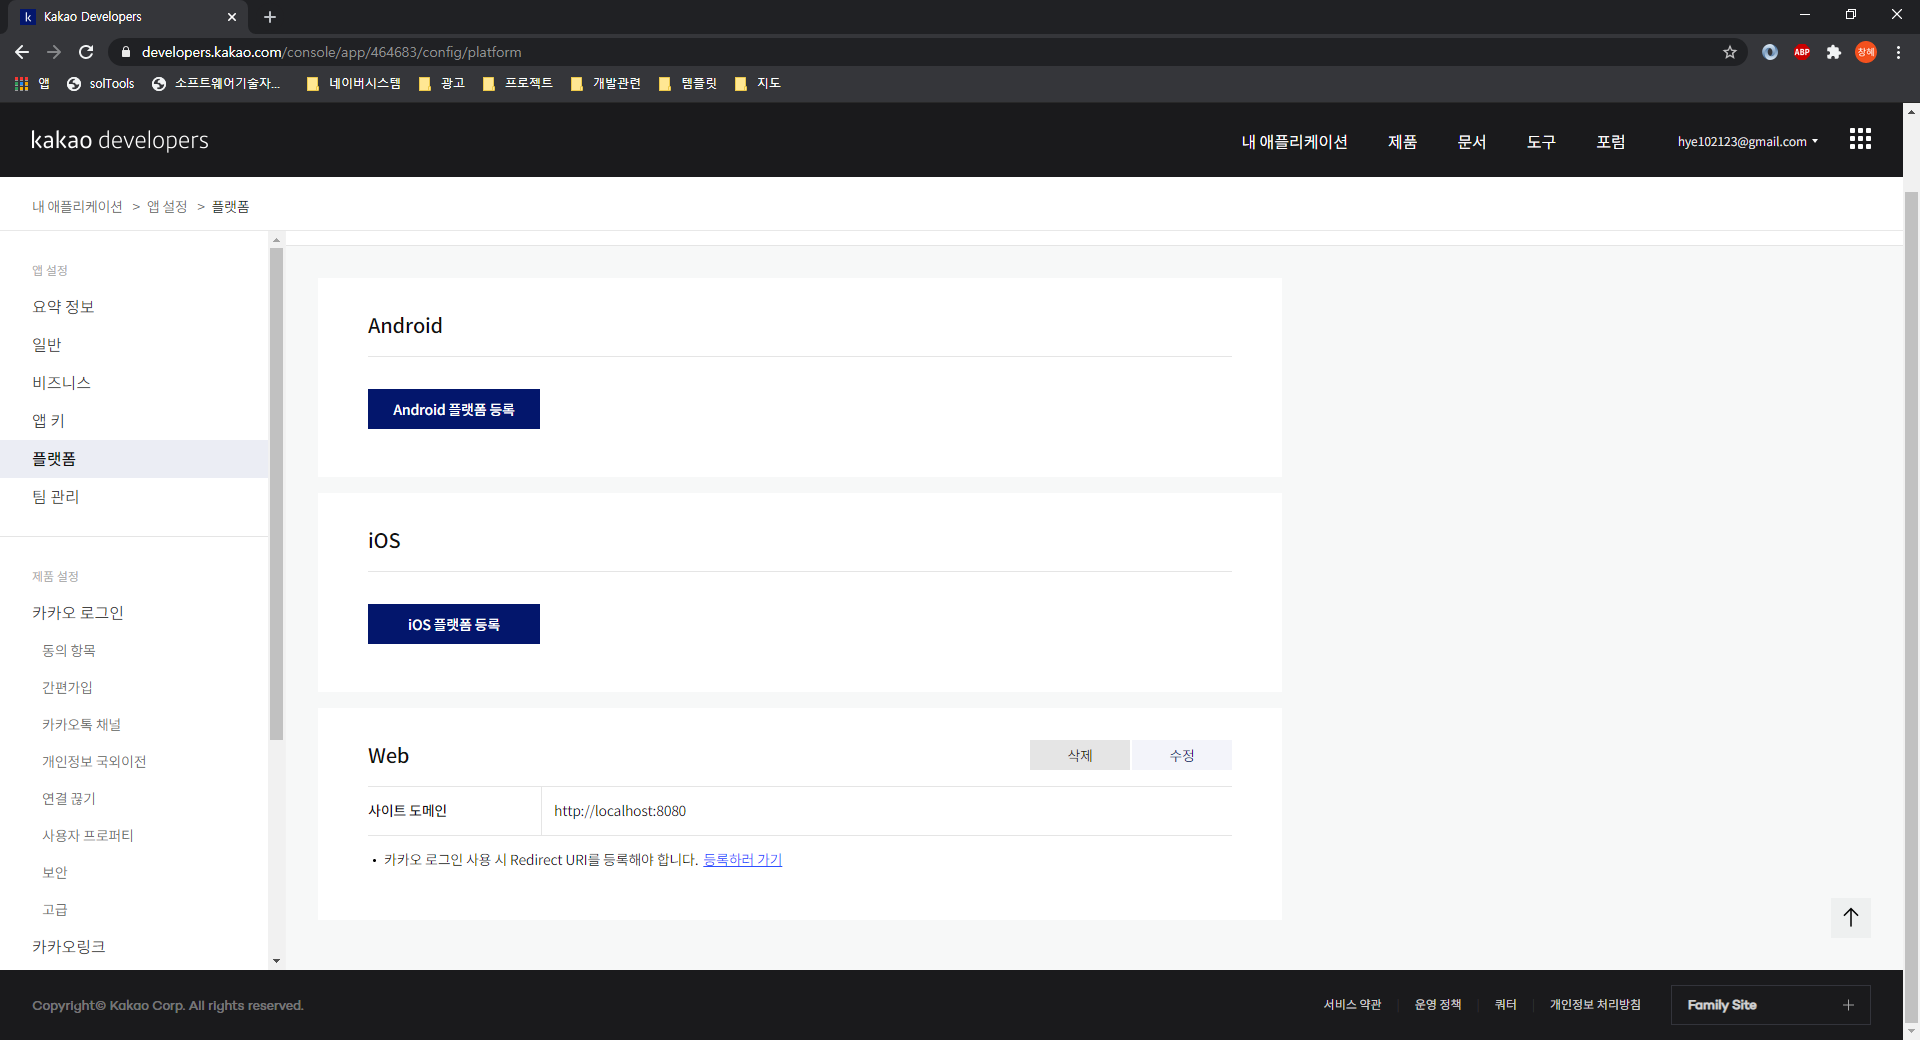The height and width of the screenshot is (1040, 1920).
Task: Go back to the previous browser page
Action: (22, 52)
